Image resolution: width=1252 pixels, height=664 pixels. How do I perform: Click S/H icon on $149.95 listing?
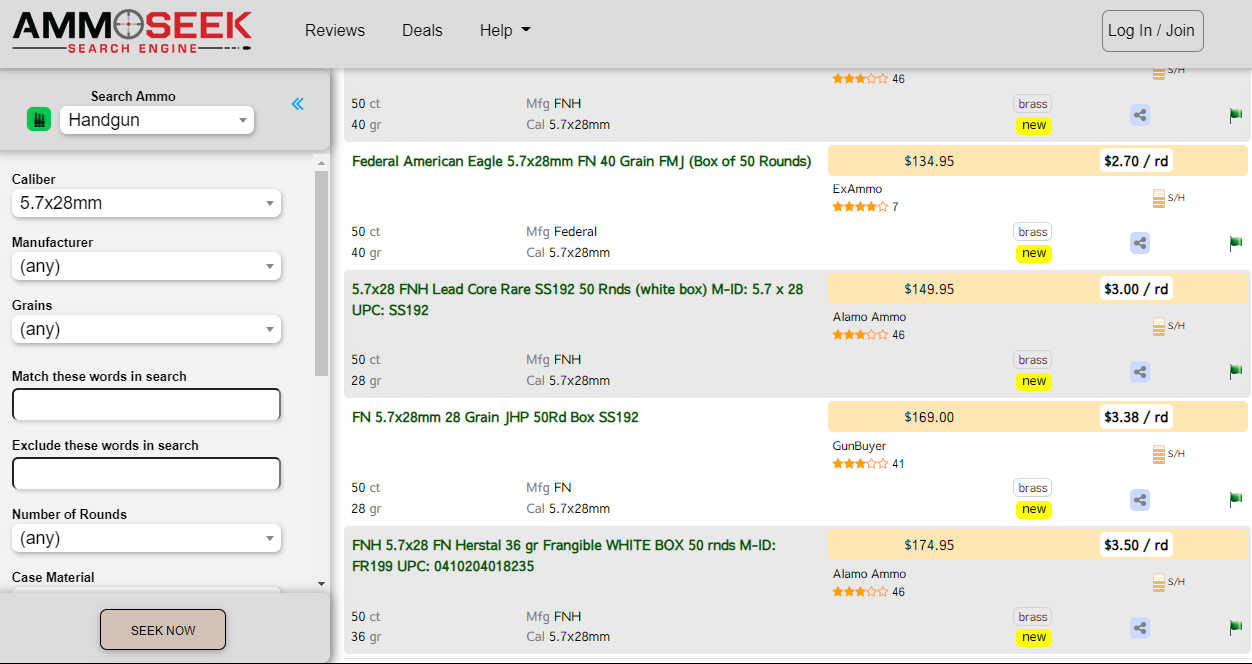[x=1168, y=326]
